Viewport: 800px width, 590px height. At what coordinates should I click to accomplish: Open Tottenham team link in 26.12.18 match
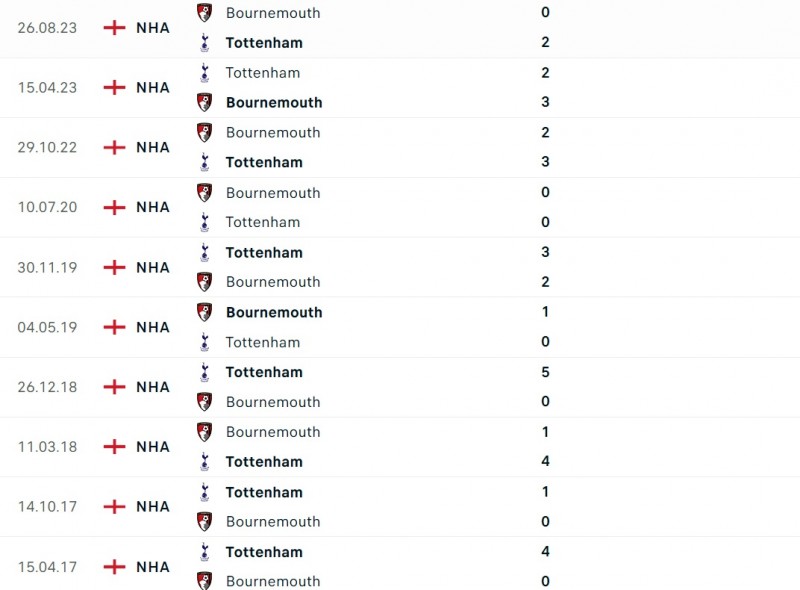pyautogui.click(x=264, y=372)
